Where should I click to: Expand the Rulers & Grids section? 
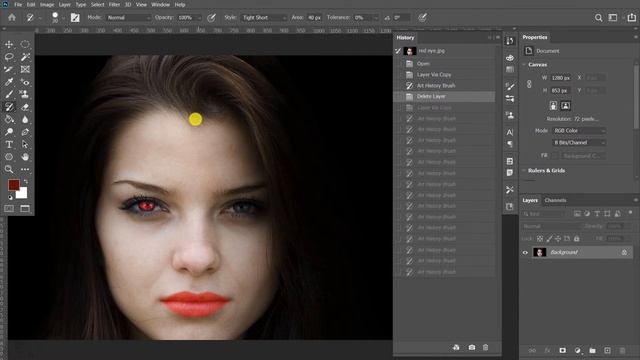coord(524,171)
